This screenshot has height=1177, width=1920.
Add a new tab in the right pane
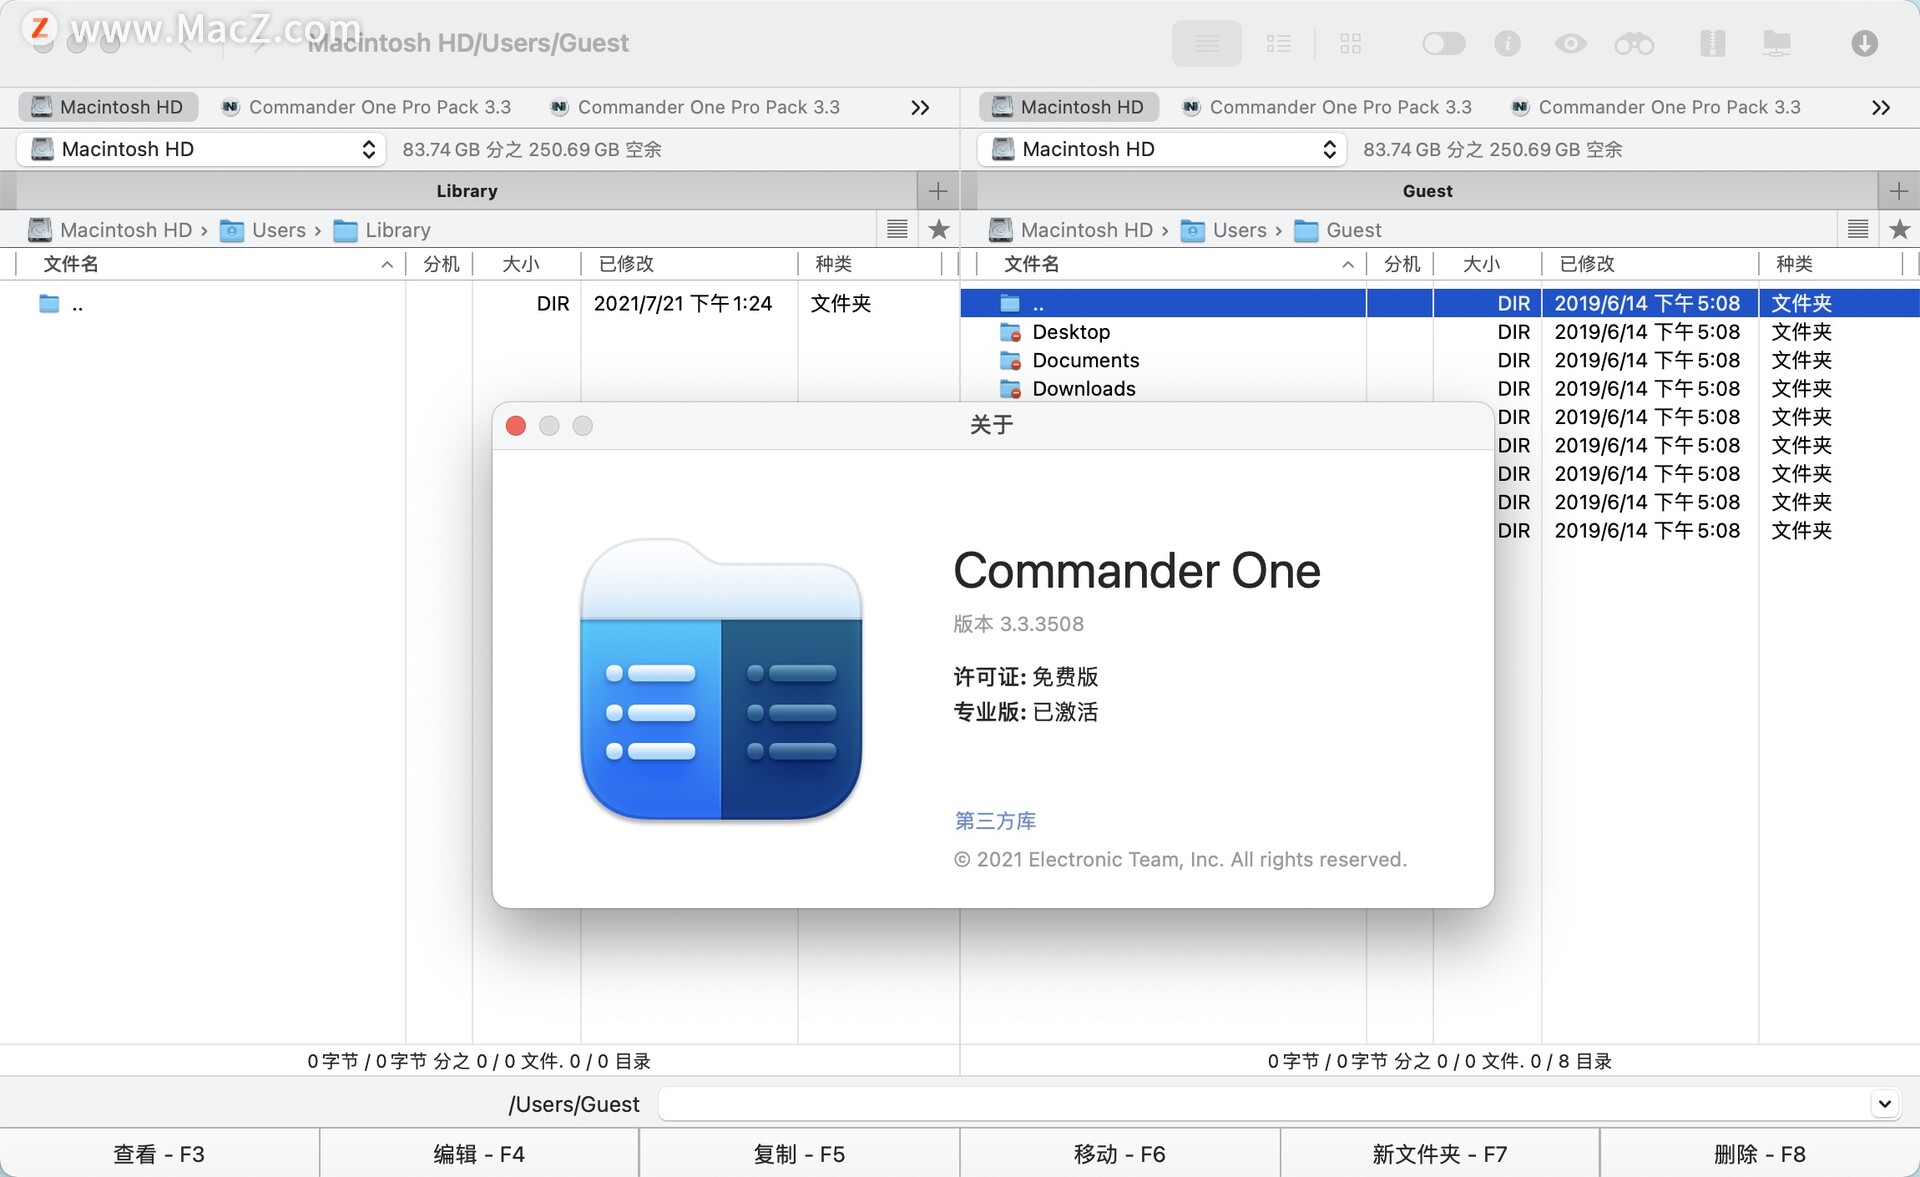pos(1898,191)
